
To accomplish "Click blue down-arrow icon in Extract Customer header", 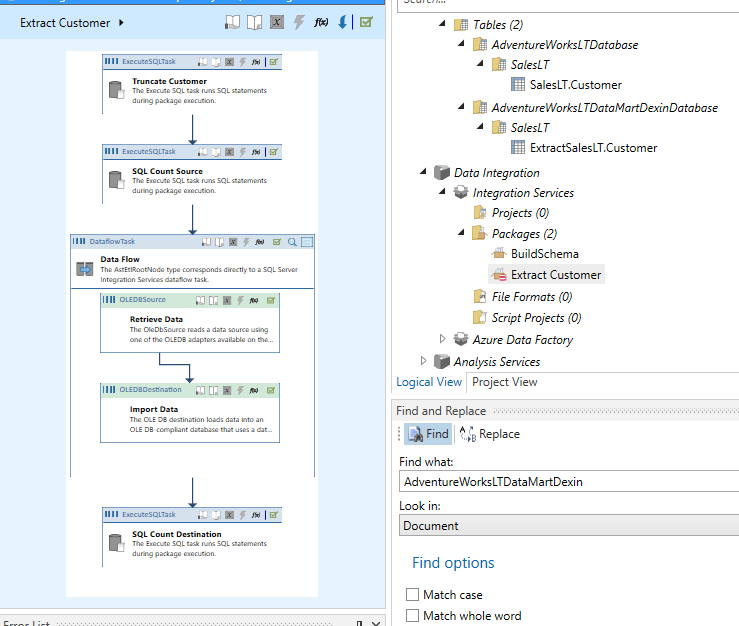I will pyautogui.click(x=343, y=22).
